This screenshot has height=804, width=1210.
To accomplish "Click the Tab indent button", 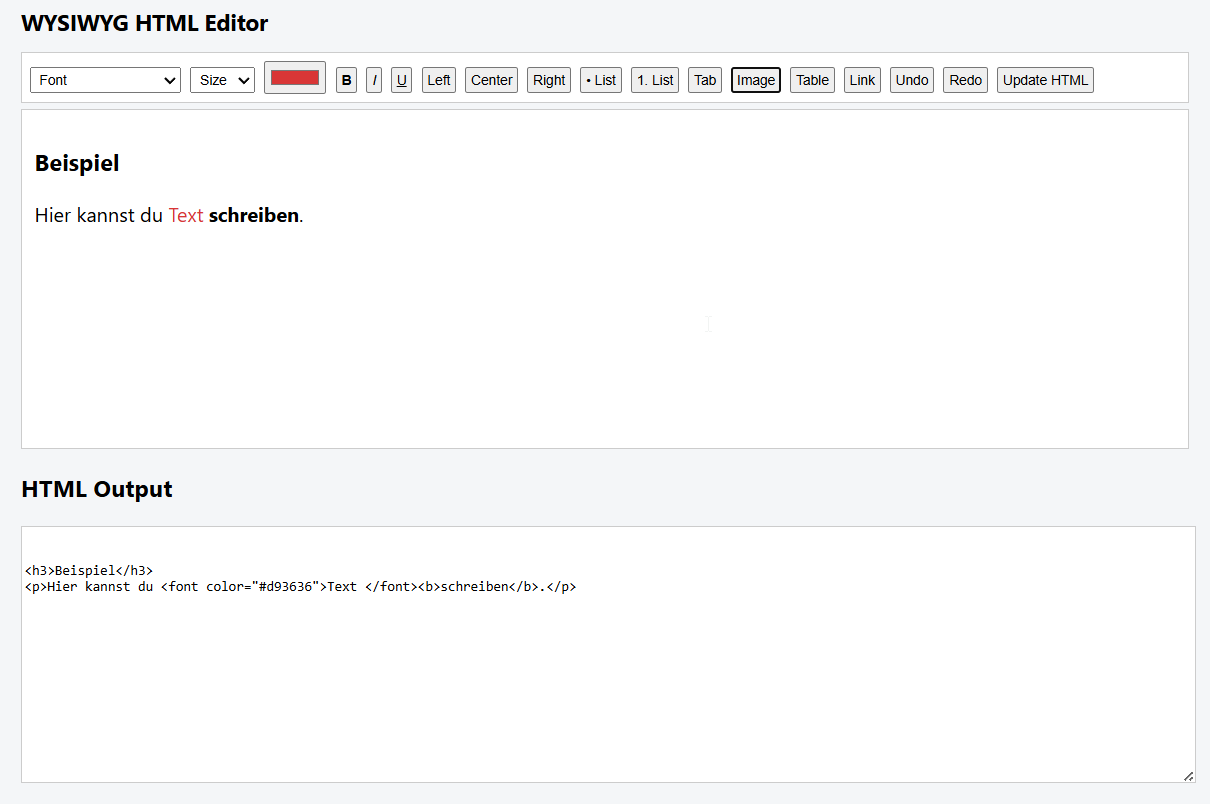I will coord(705,80).
